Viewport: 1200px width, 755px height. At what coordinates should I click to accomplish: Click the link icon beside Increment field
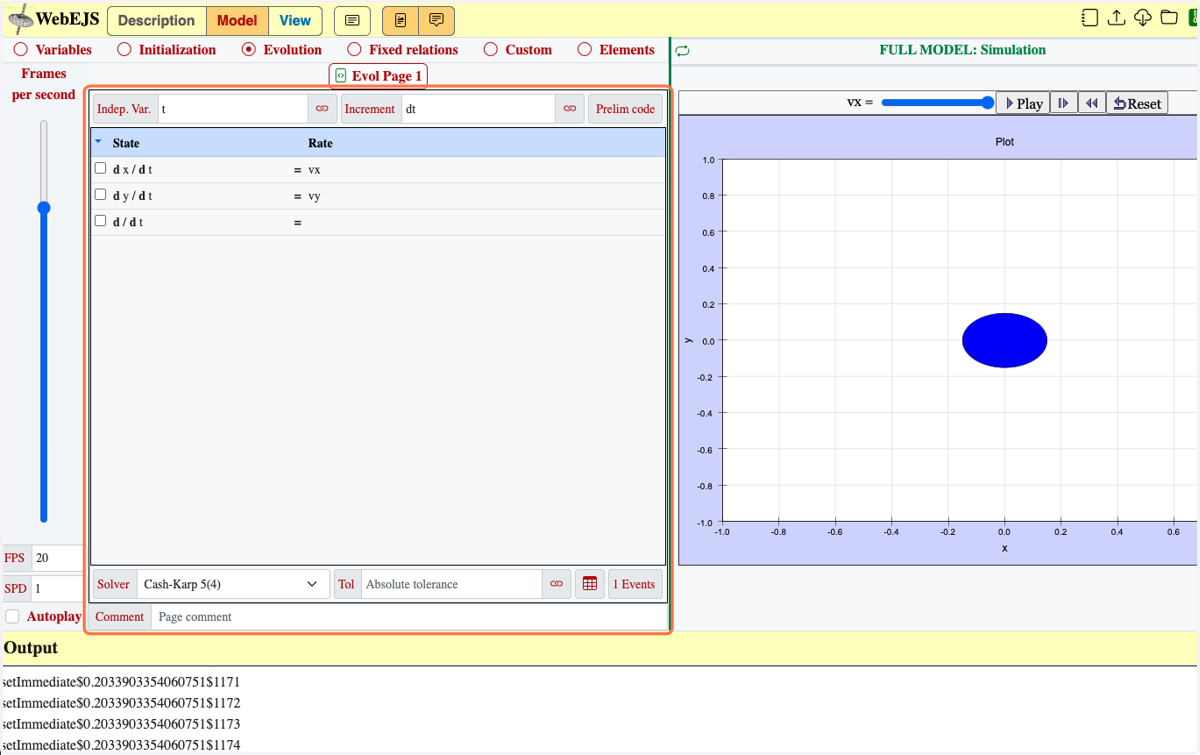570,109
